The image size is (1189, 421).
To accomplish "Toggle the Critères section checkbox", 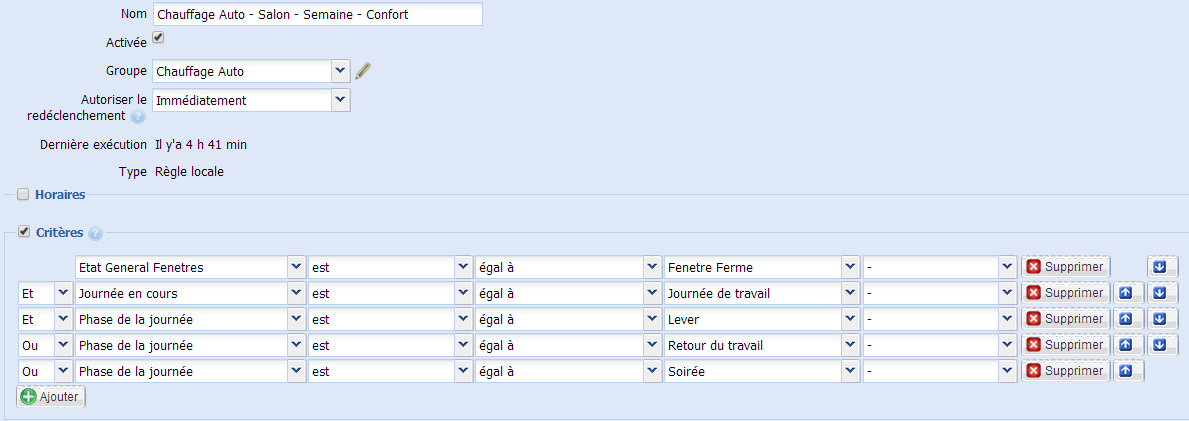I will (x=24, y=231).
